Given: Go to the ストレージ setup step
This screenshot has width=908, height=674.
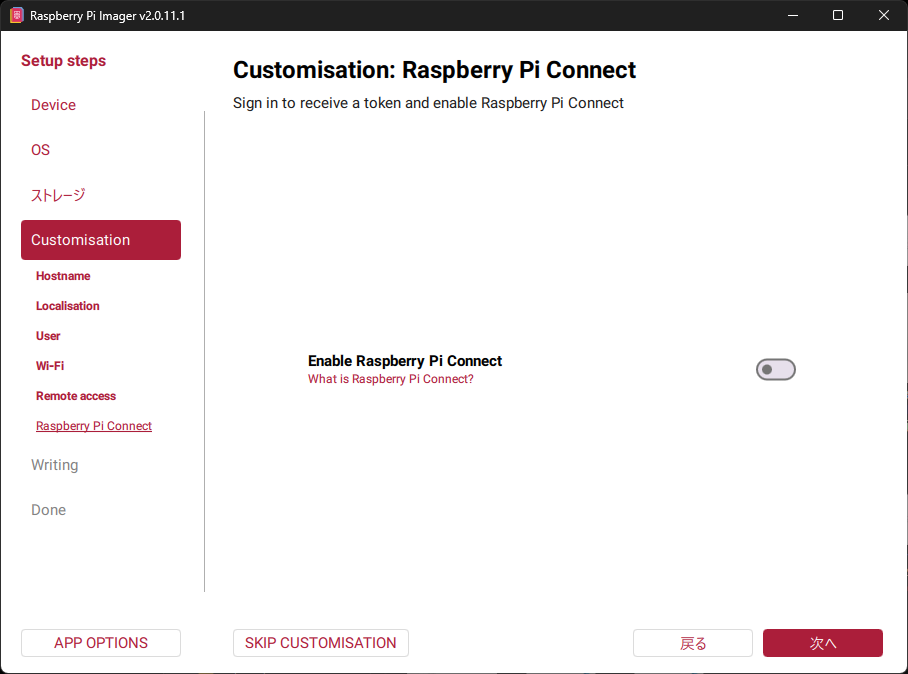Looking at the screenshot, I should pos(58,195).
